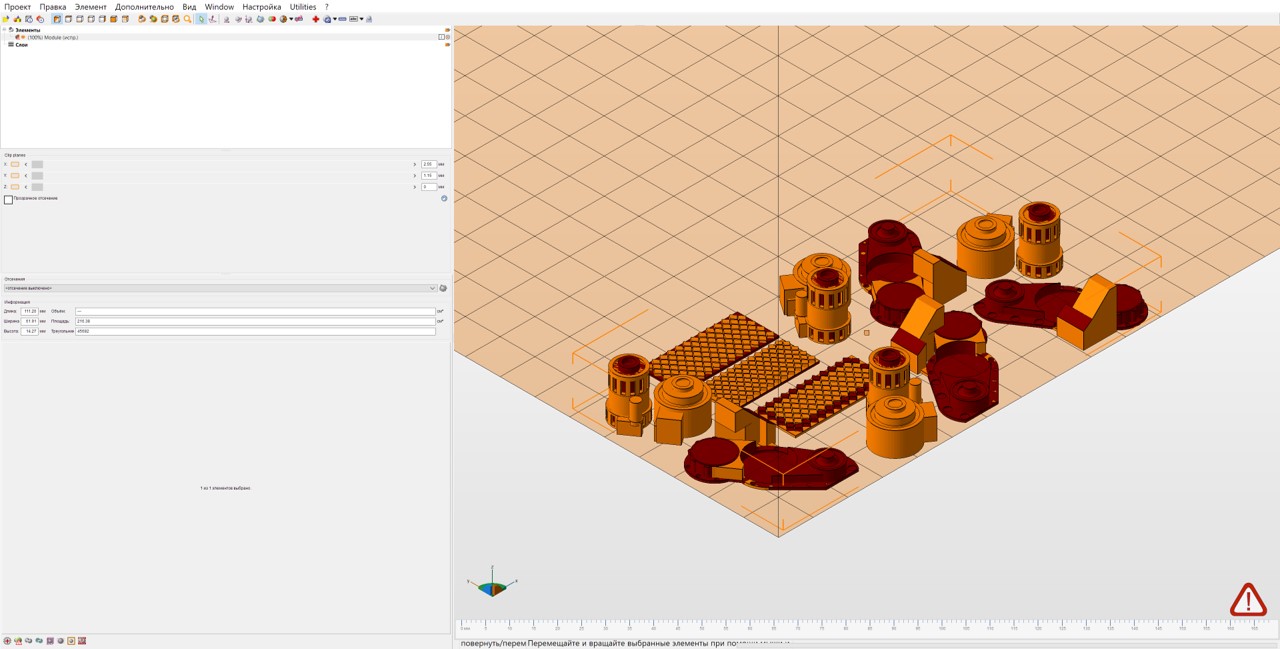
Task: Click the magnifier zoom icon in toolbar
Action: (x=187, y=19)
